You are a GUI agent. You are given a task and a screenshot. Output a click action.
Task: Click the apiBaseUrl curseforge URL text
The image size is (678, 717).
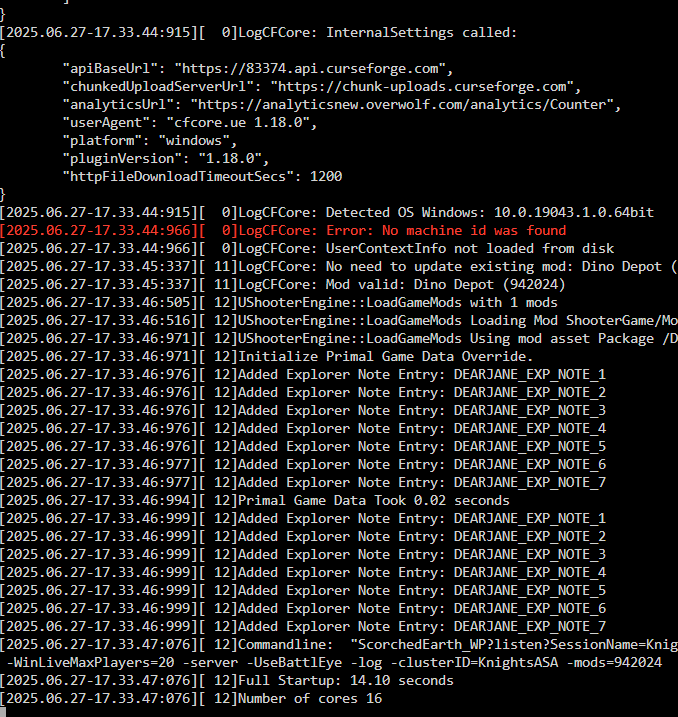pyautogui.click(x=310, y=69)
